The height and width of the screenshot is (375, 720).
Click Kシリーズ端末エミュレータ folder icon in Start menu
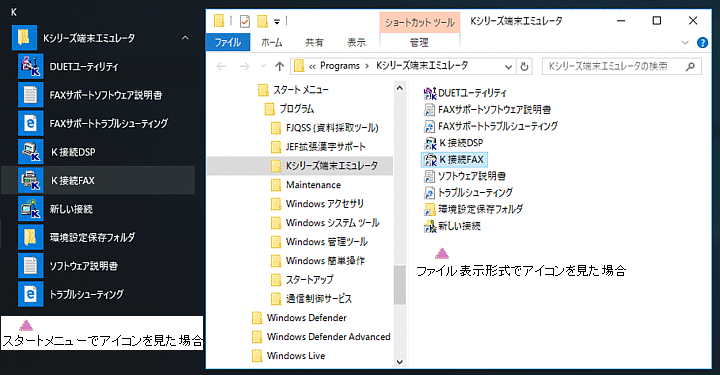pos(24,38)
